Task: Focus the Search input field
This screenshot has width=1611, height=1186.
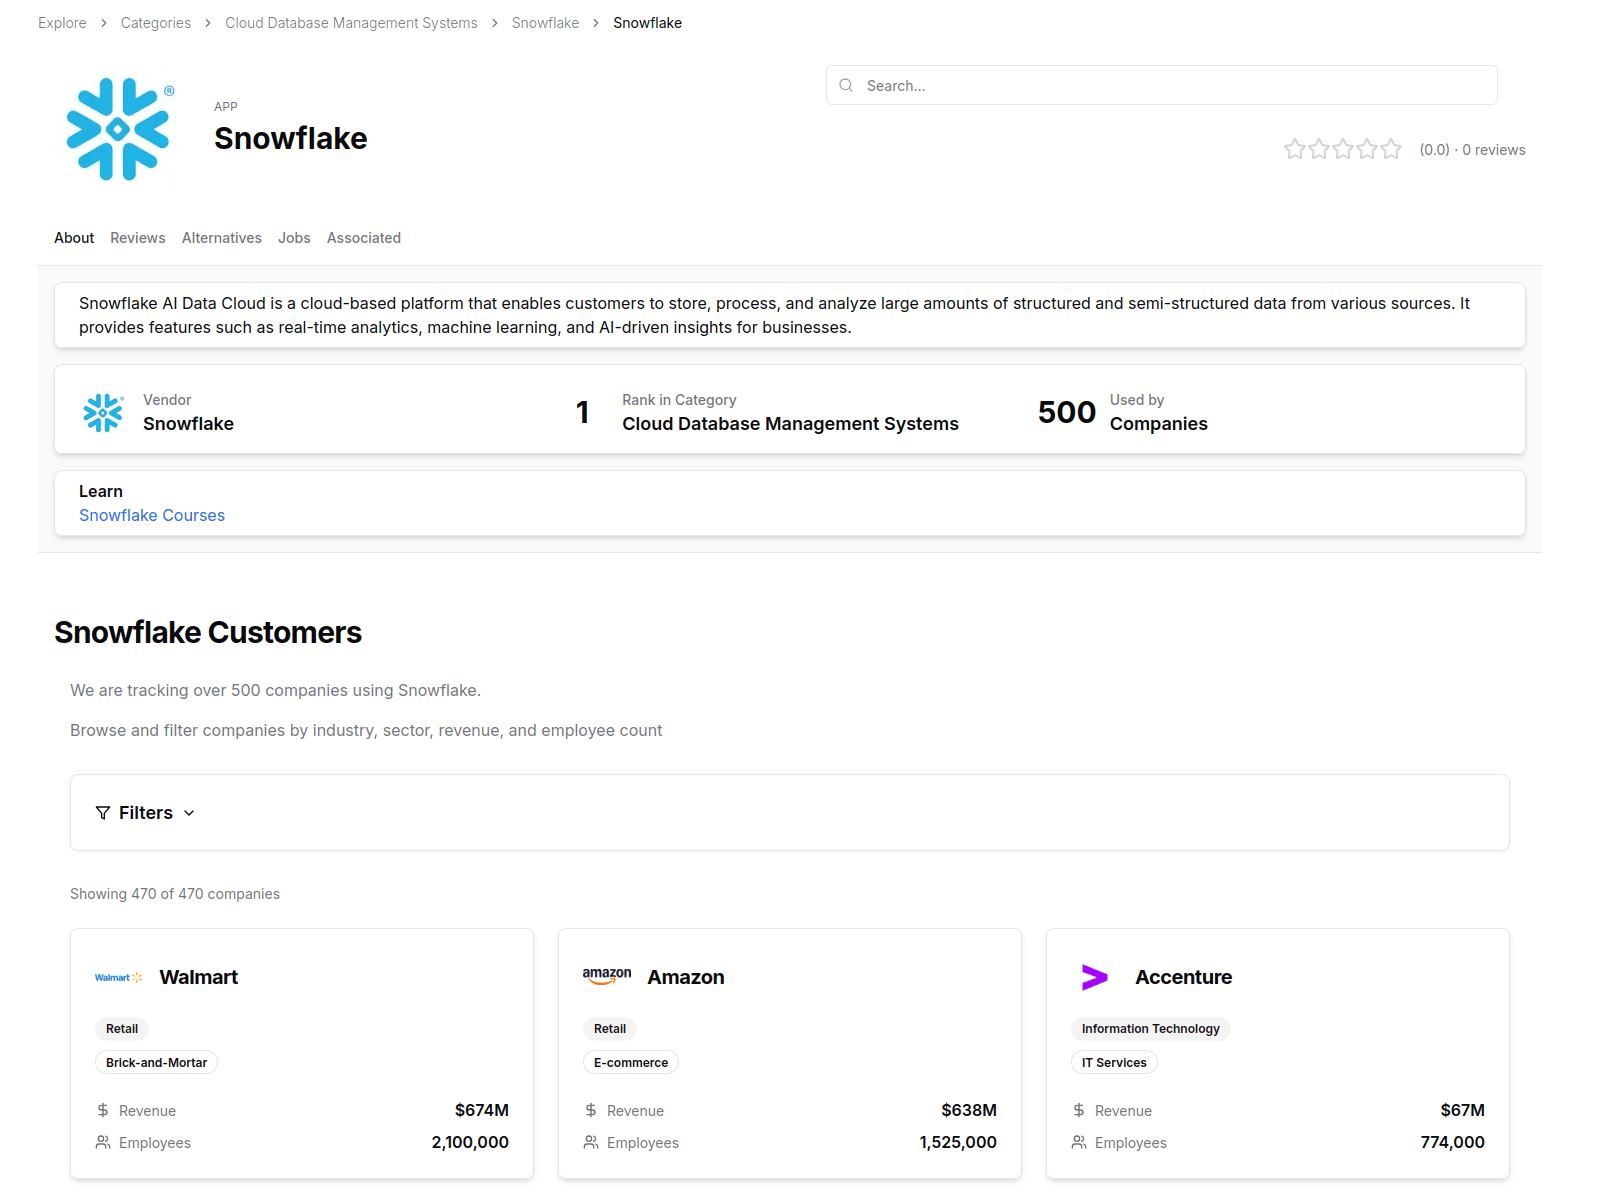Action: click(1162, 85)
